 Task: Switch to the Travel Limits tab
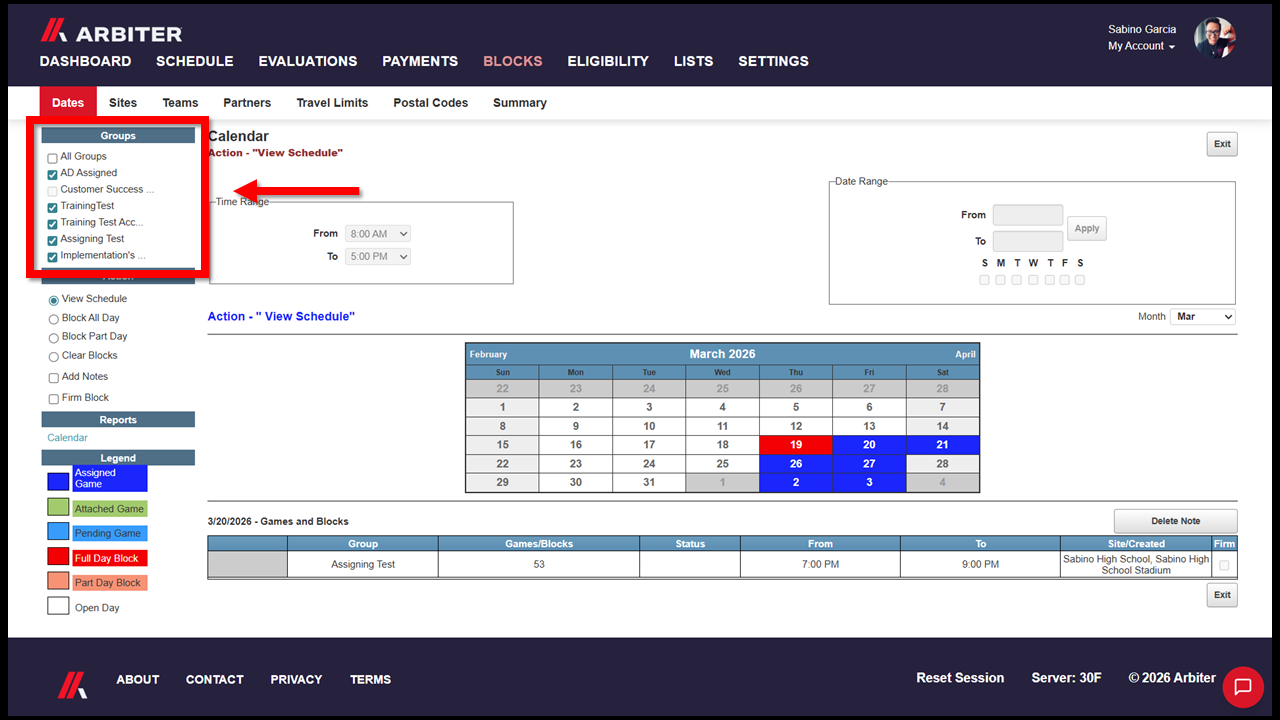[332, 103]
